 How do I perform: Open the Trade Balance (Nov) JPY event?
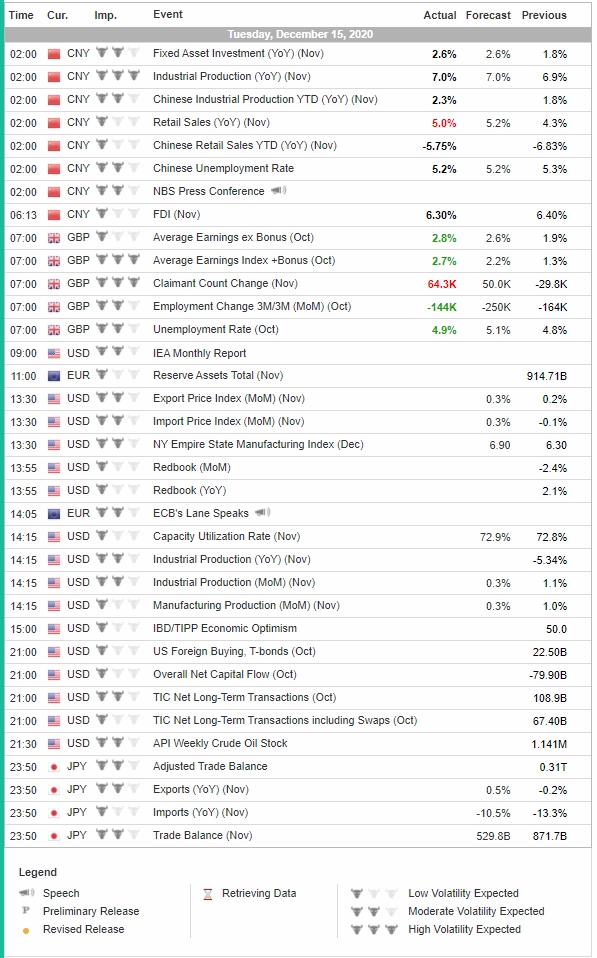[x=202, y=835]
